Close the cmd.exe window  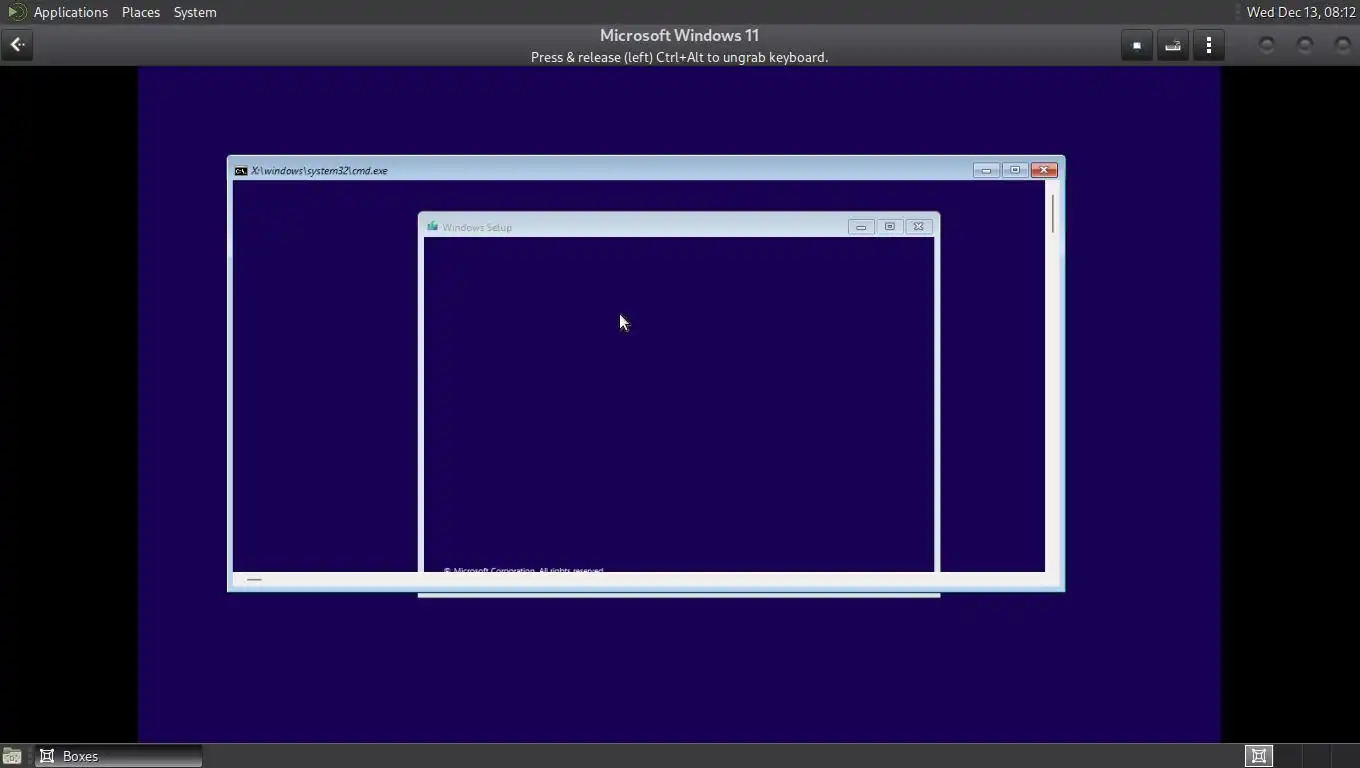1044,170
